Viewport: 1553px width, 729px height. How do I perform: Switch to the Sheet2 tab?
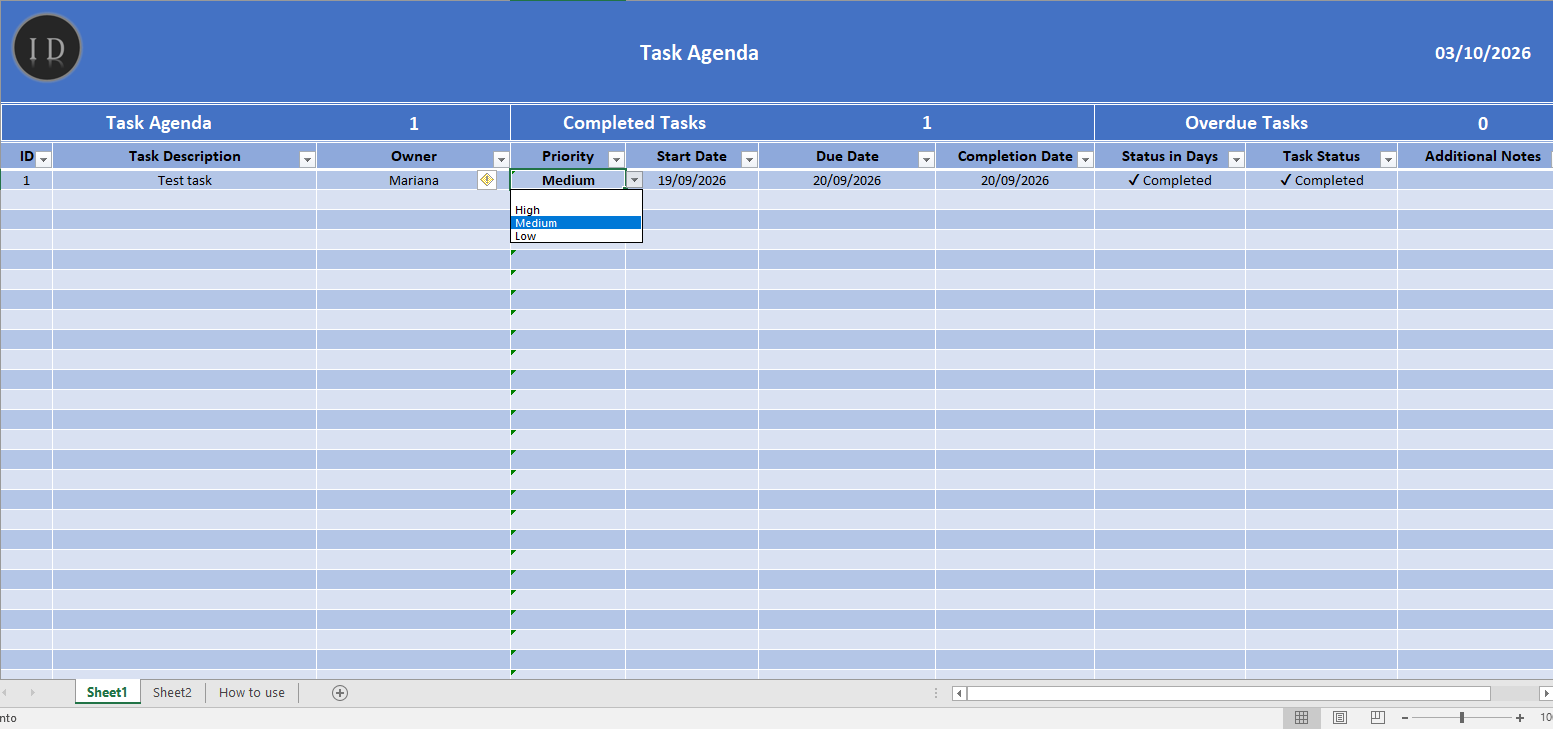click(172, 693)
